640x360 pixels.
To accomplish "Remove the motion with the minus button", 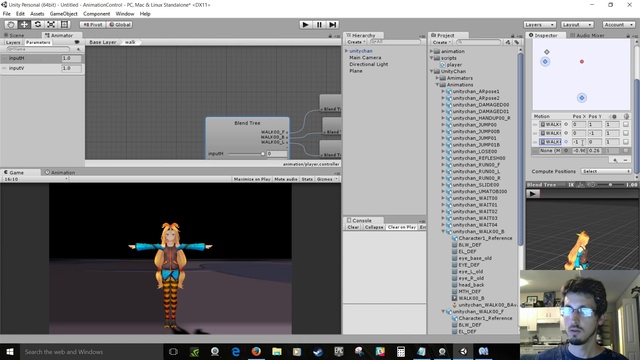I will point(625,160).
